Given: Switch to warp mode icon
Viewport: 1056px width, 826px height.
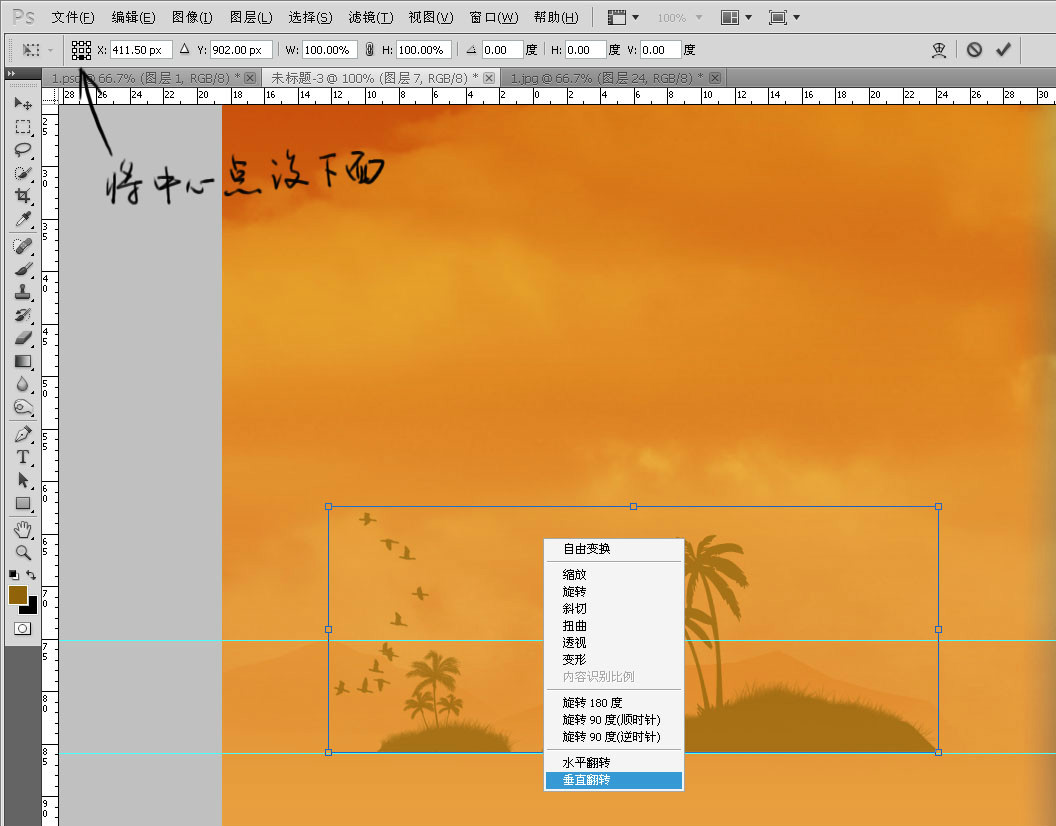Looking at the screenshot, I should (x=939, y=50).
